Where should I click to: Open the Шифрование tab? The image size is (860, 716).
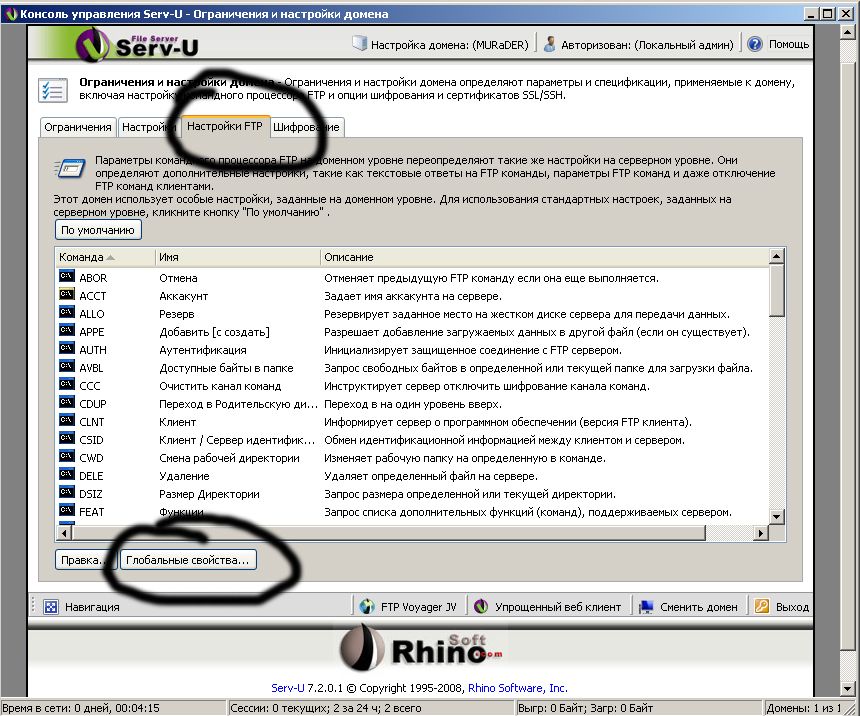click(x=307, y=128)
